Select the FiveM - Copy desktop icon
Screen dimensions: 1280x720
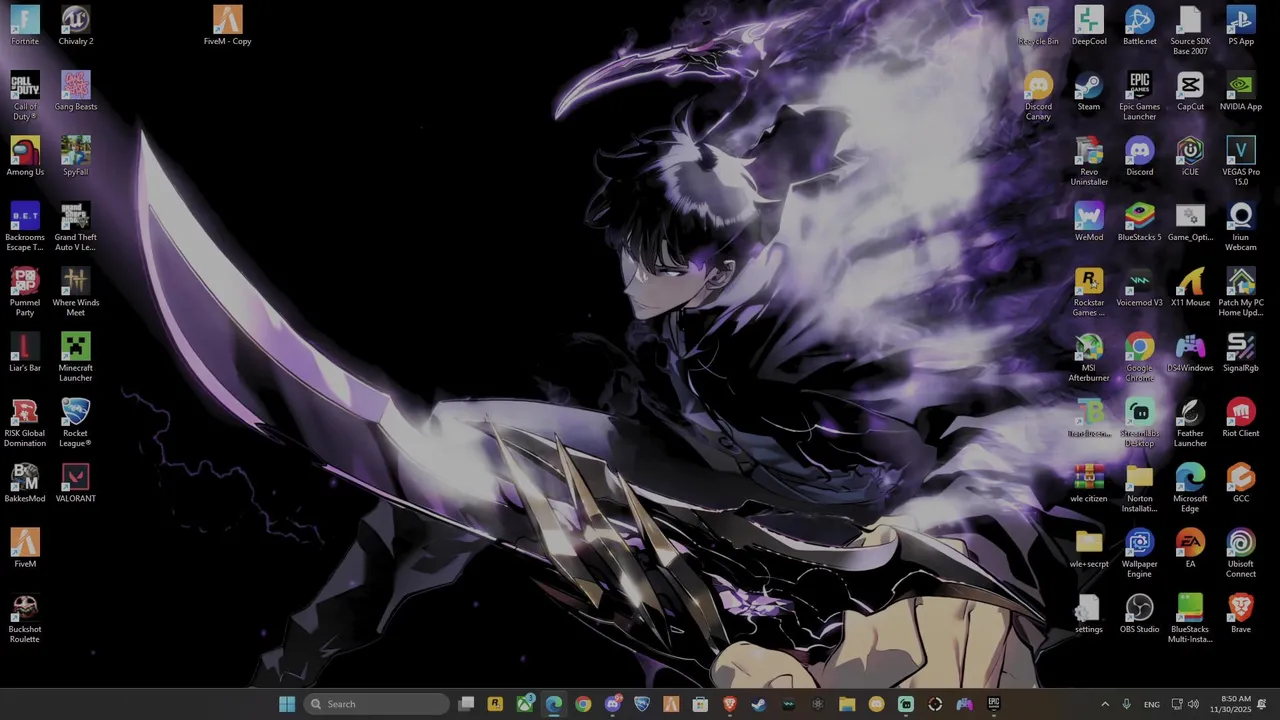pyautogui.click(x=227, y=26)
